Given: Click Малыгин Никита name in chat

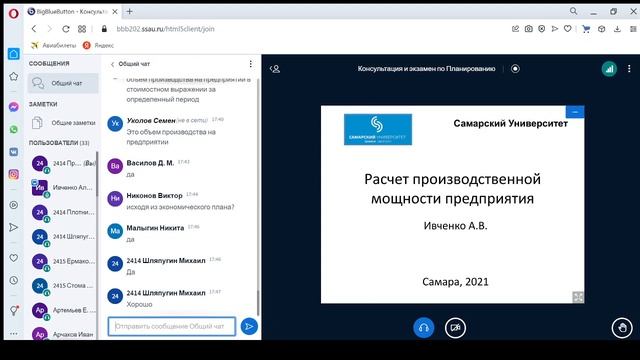Looking at the screenshot, I should [155, 228].
